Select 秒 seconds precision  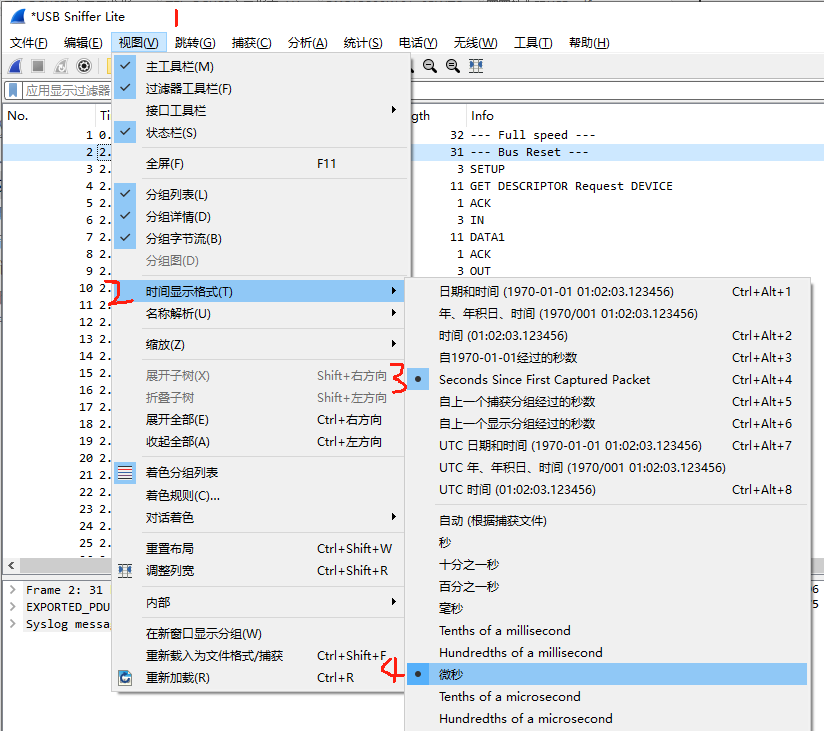click(x=607, y=543)
